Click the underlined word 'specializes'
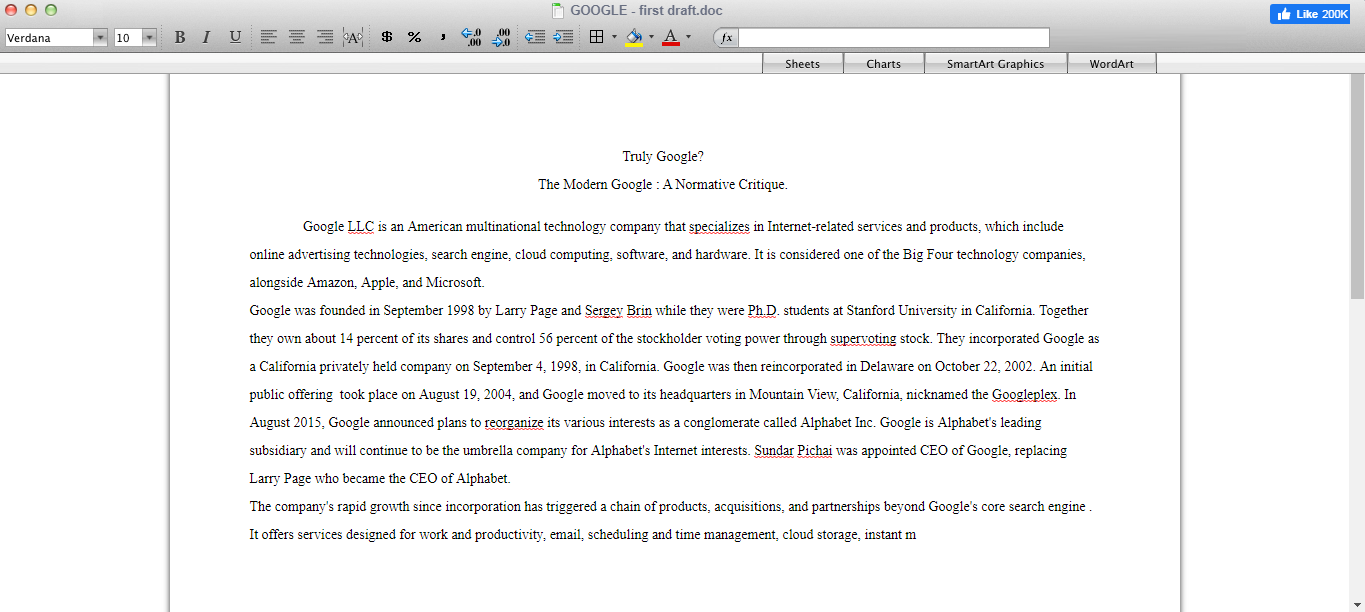 click(x=719, y=226)
